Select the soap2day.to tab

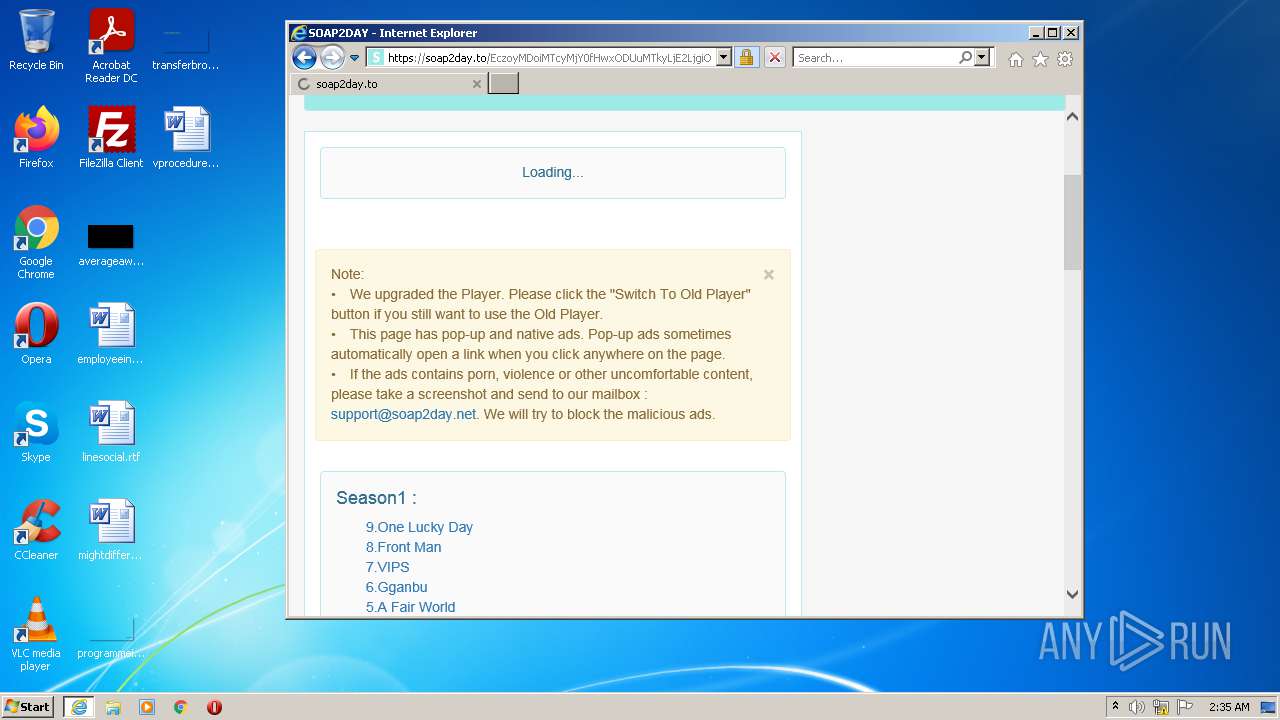390,84
